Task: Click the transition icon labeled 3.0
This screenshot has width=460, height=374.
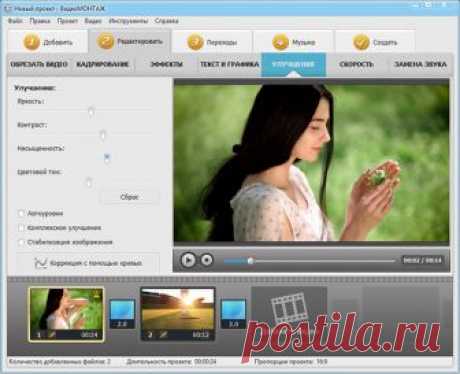Action: (x=233, y=314)
